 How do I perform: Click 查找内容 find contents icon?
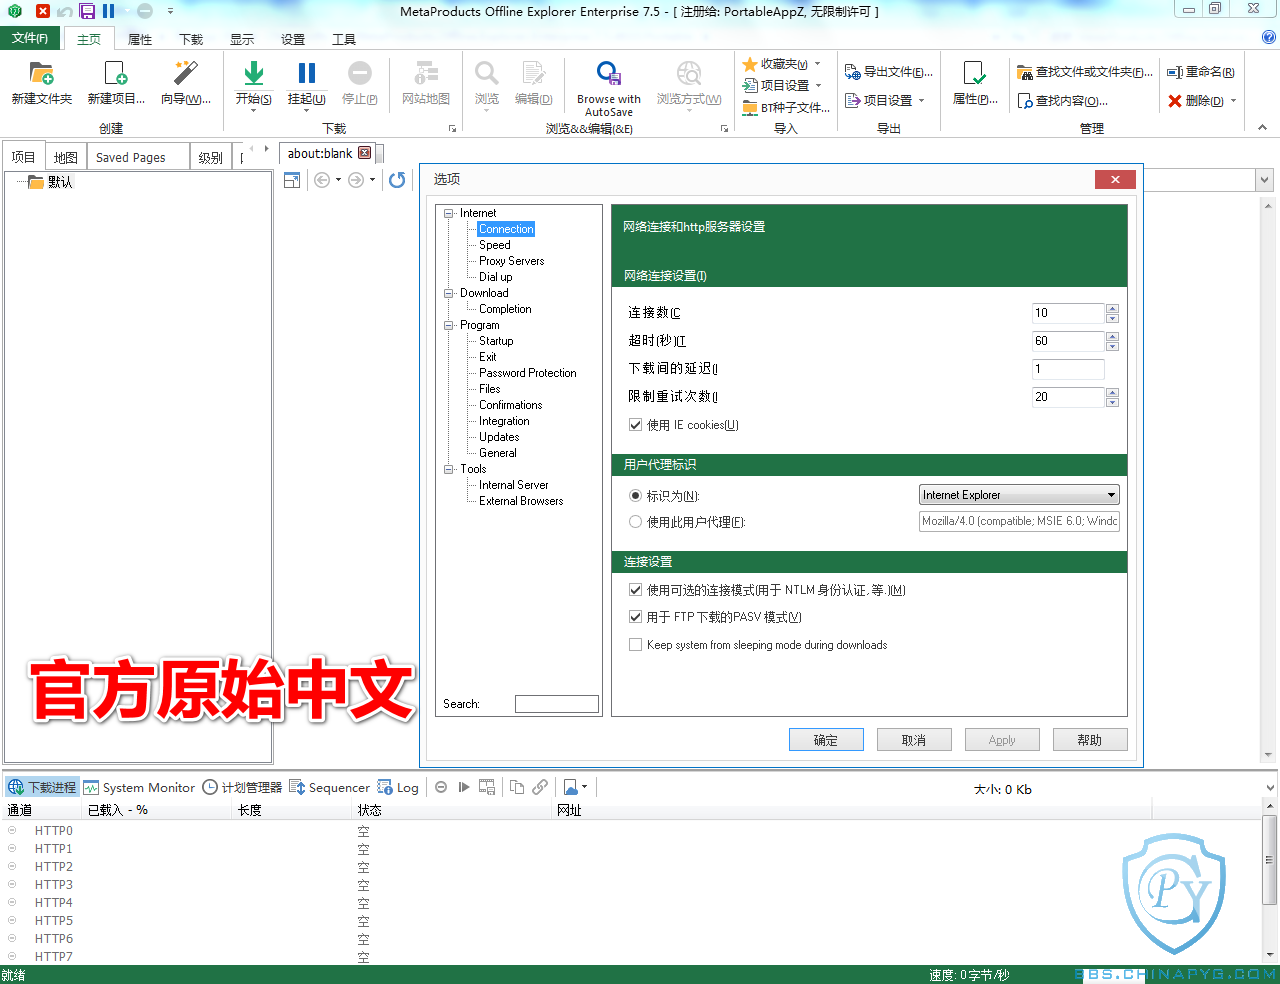point(1025,101)
